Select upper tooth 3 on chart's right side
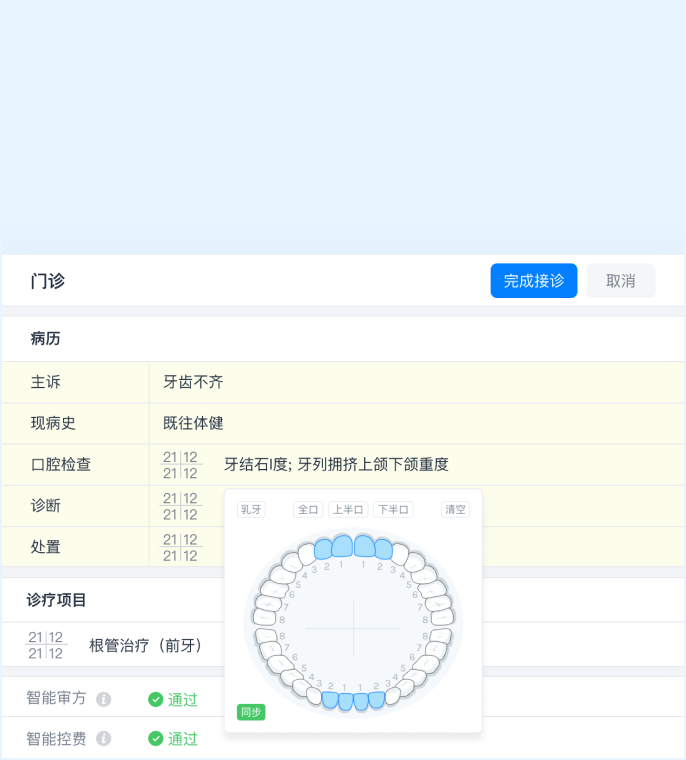Screen dimensions: 686x760 point(400,554)
